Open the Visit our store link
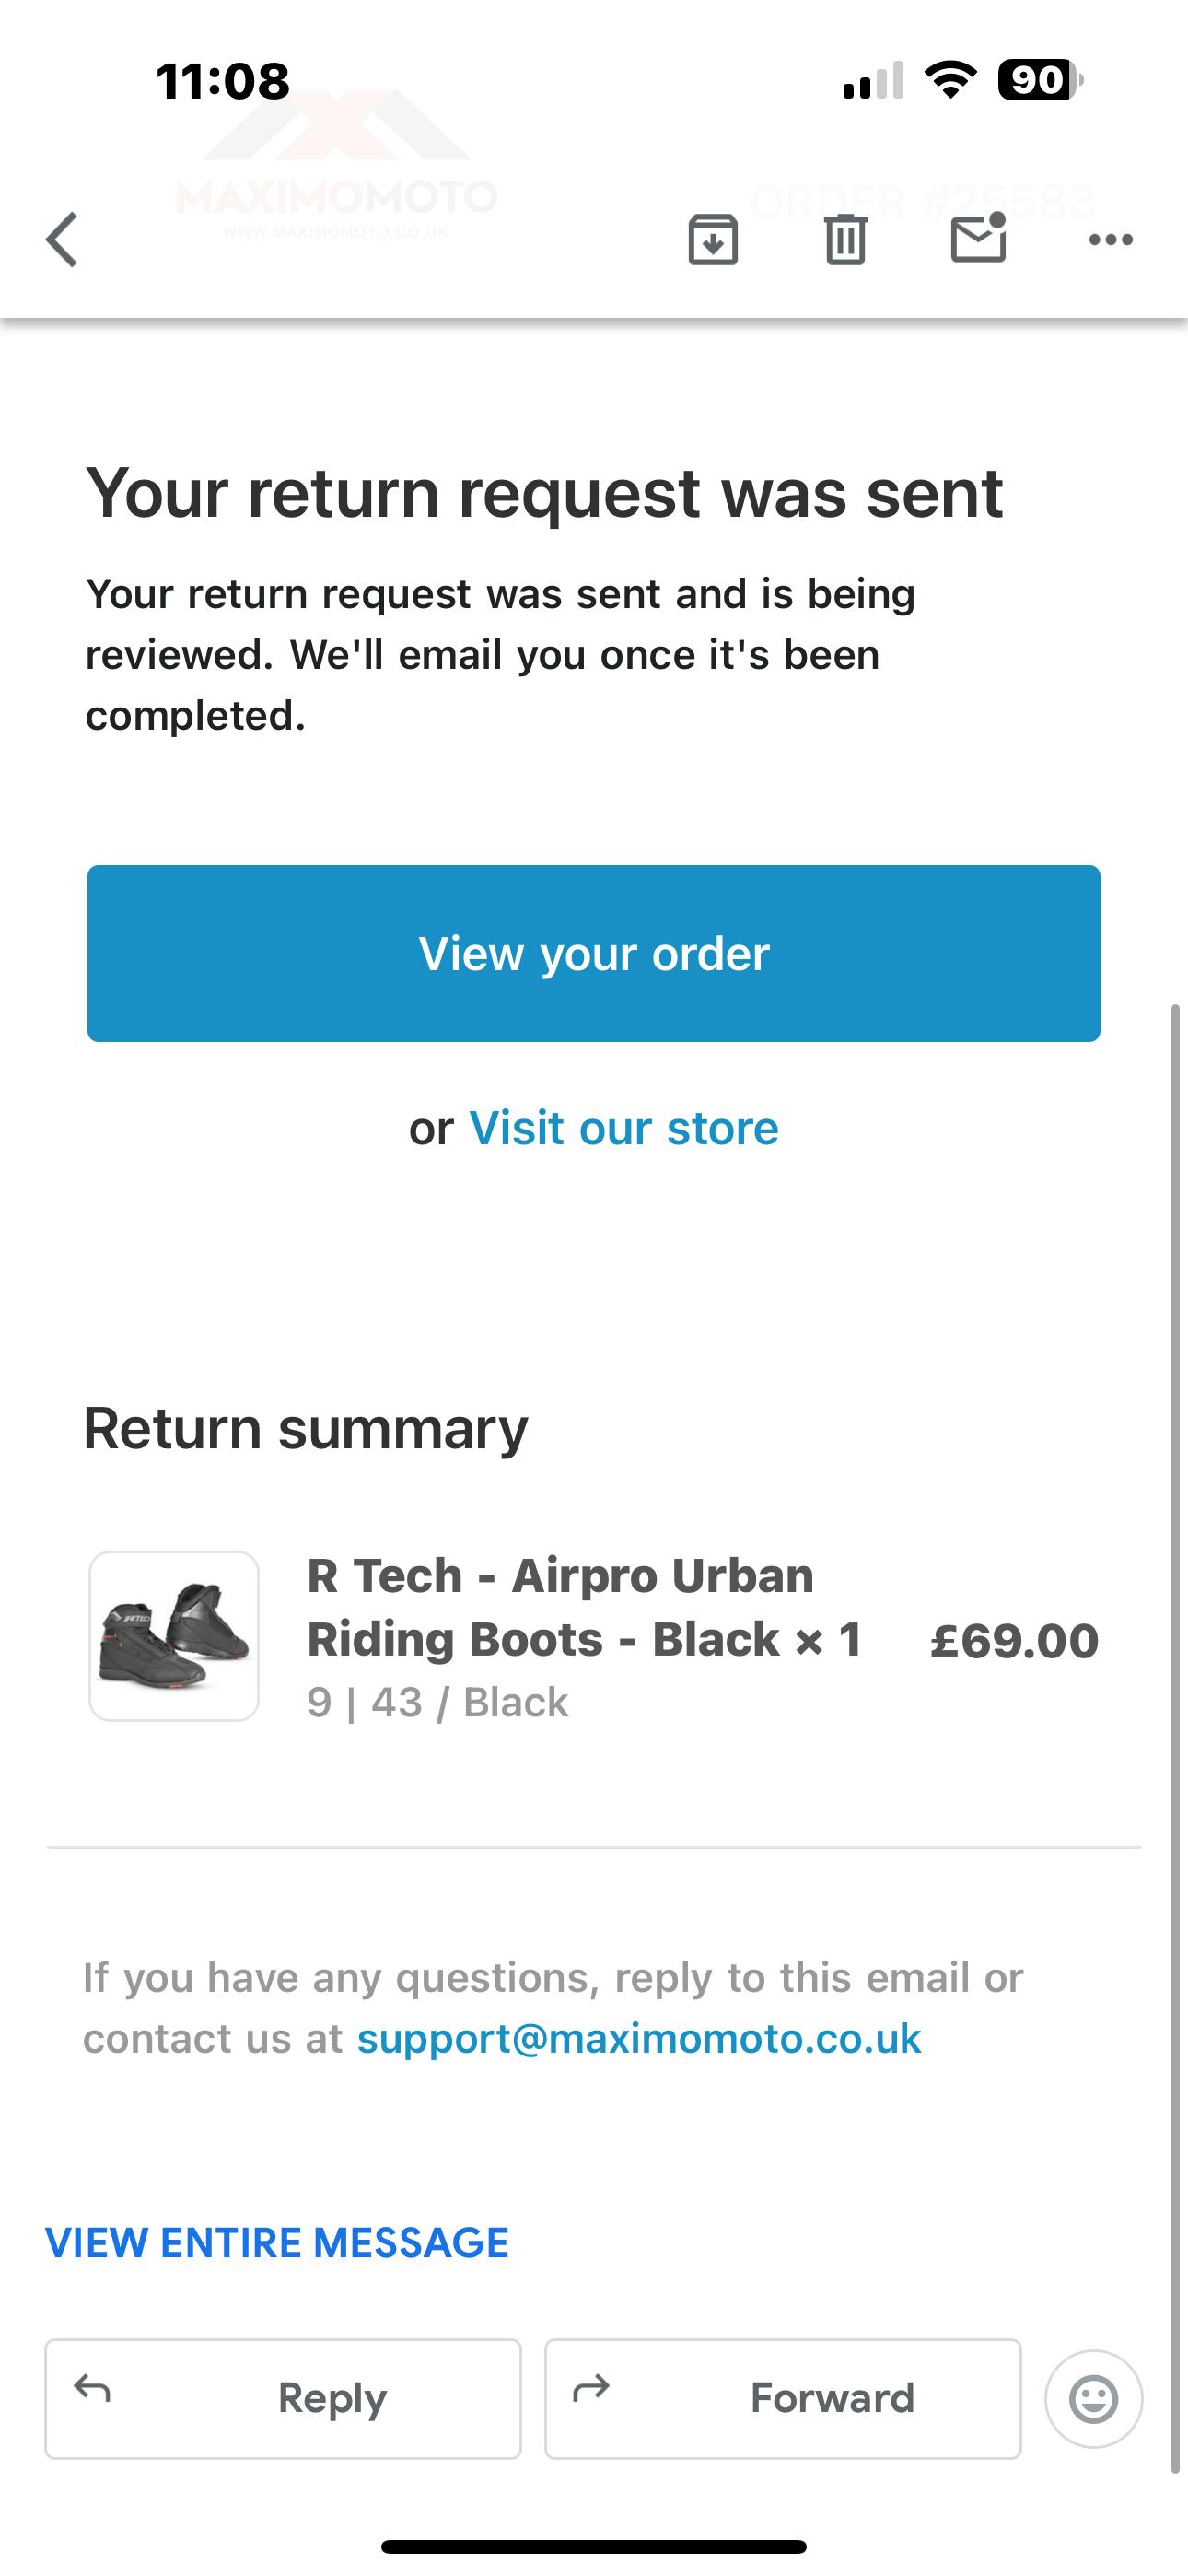This screenshot has height=2576, width=1188. coord(623,1128)
